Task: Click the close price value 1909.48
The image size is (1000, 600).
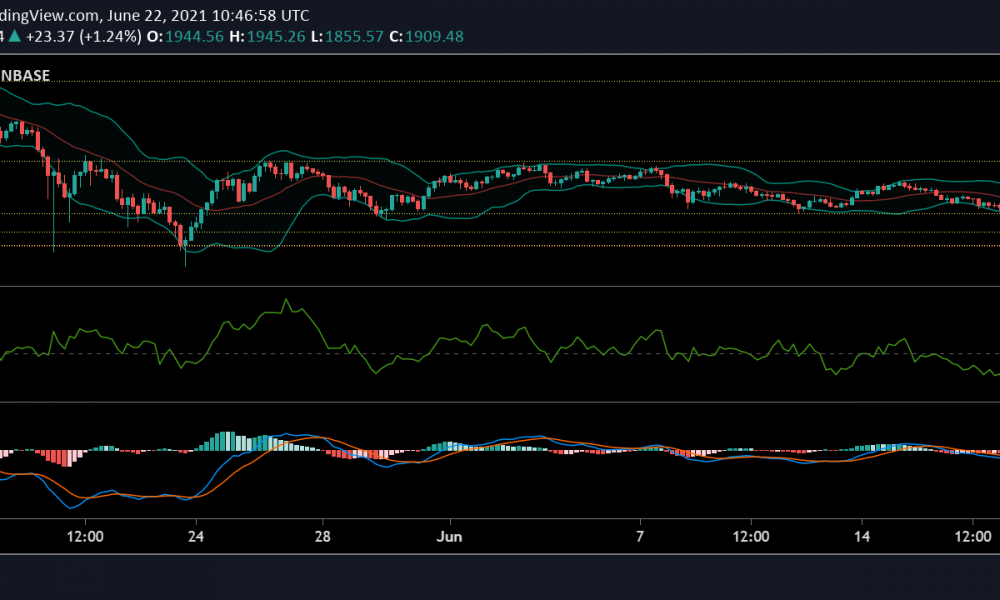Action: (x=434, y=36)
